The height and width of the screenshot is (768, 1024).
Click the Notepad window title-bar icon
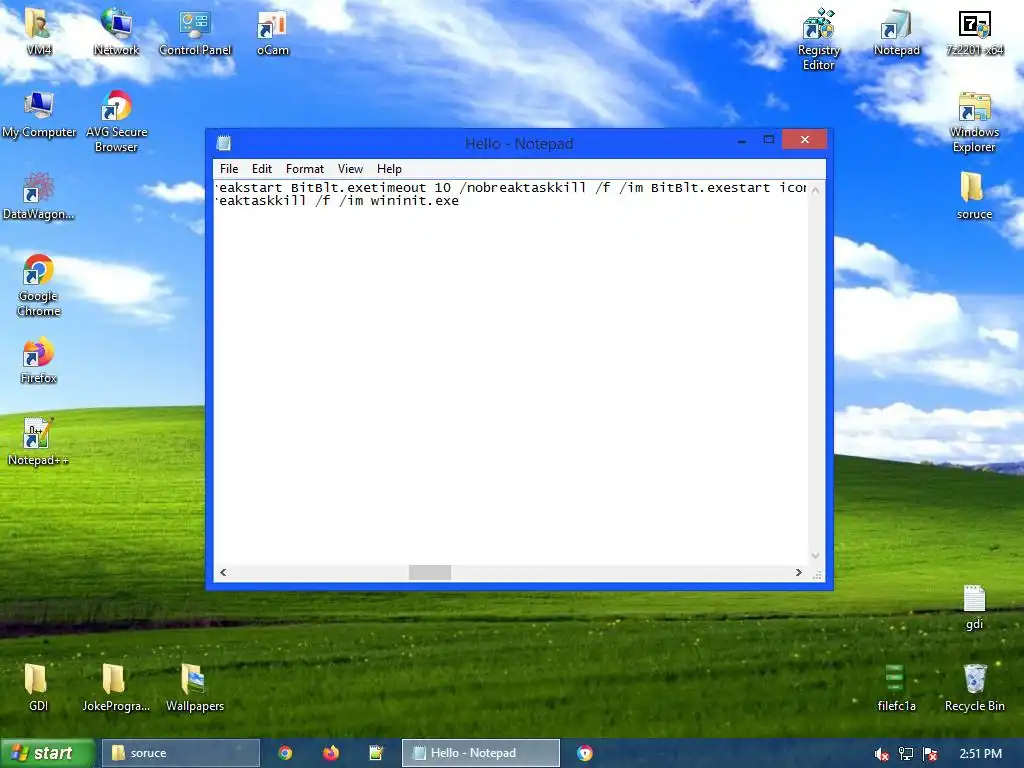click(224, 143)
